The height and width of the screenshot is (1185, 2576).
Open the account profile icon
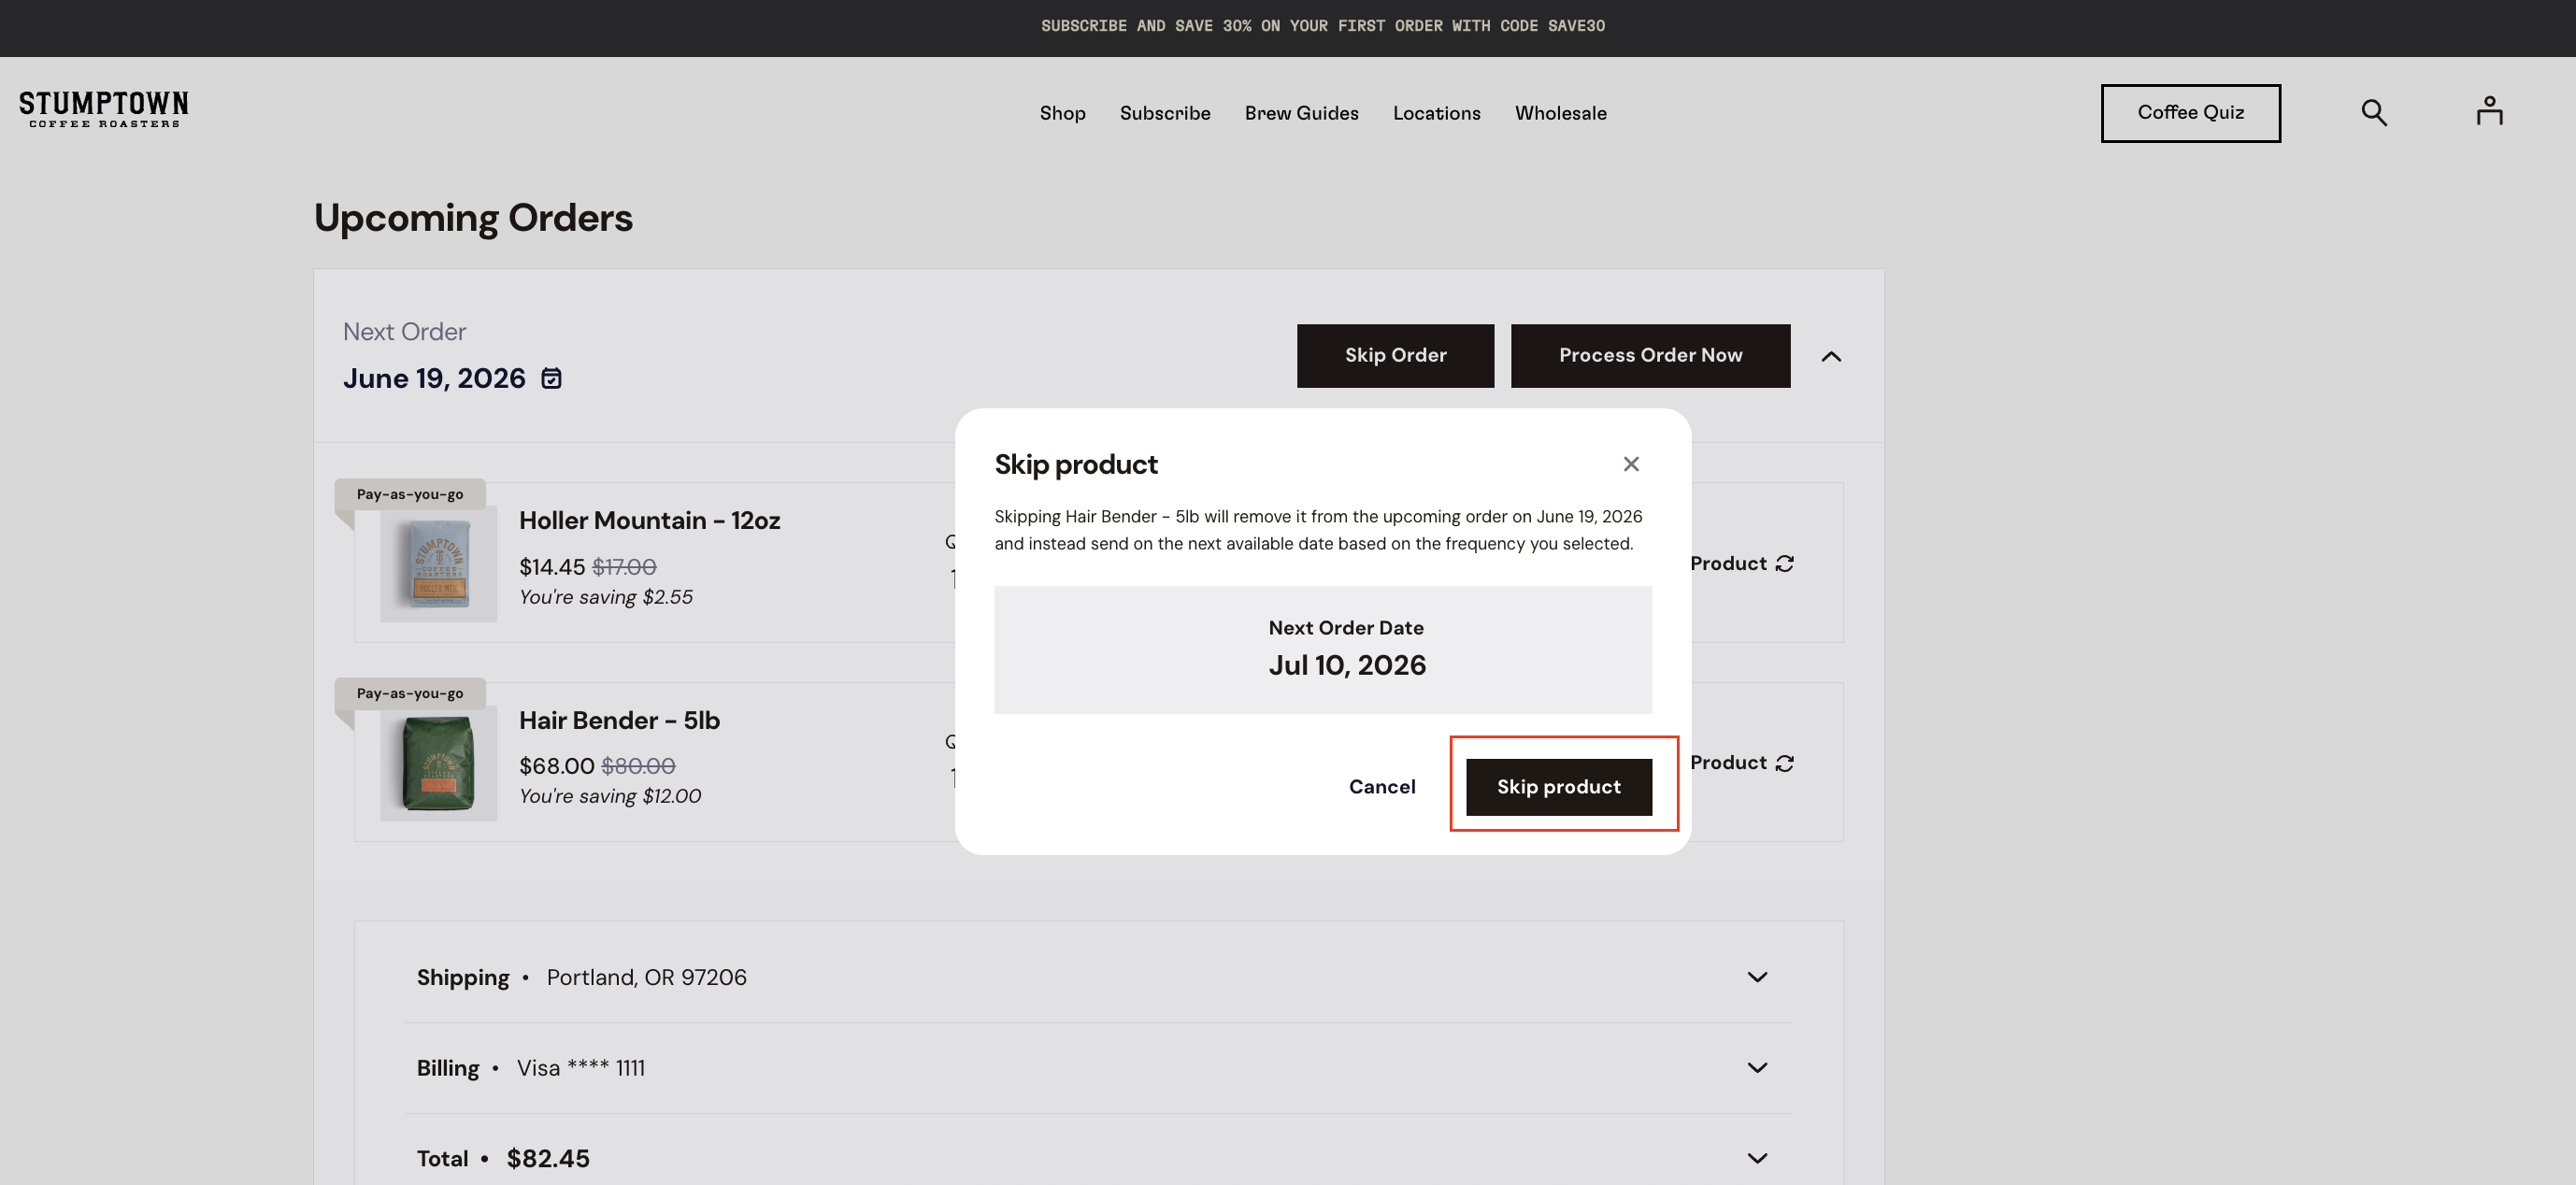(x=2489, y=111)
